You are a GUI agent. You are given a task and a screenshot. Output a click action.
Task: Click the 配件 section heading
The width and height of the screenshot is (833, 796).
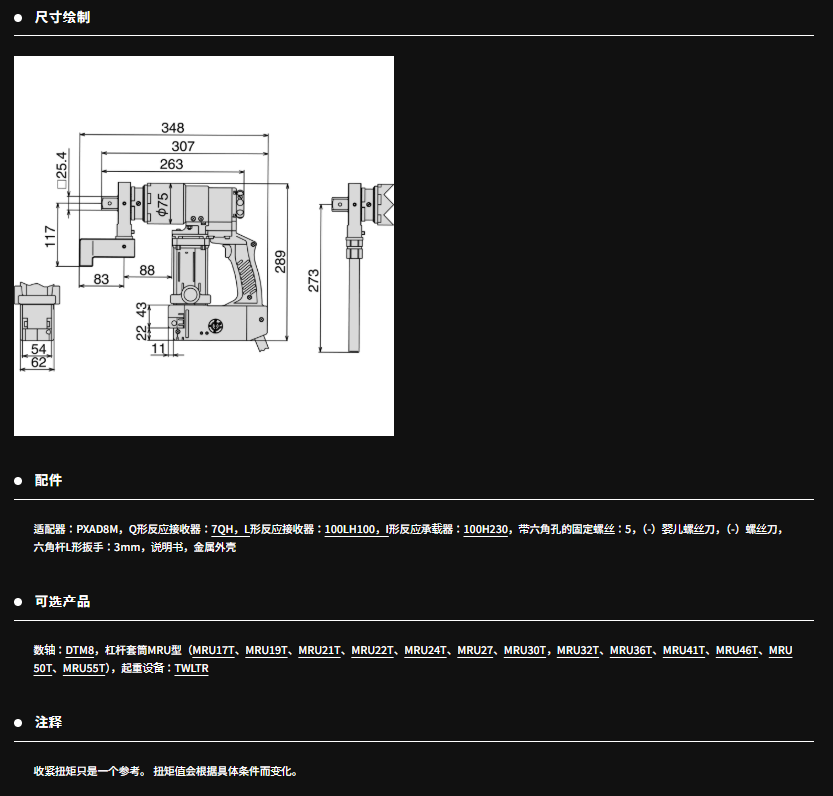[x=48, y=480]
